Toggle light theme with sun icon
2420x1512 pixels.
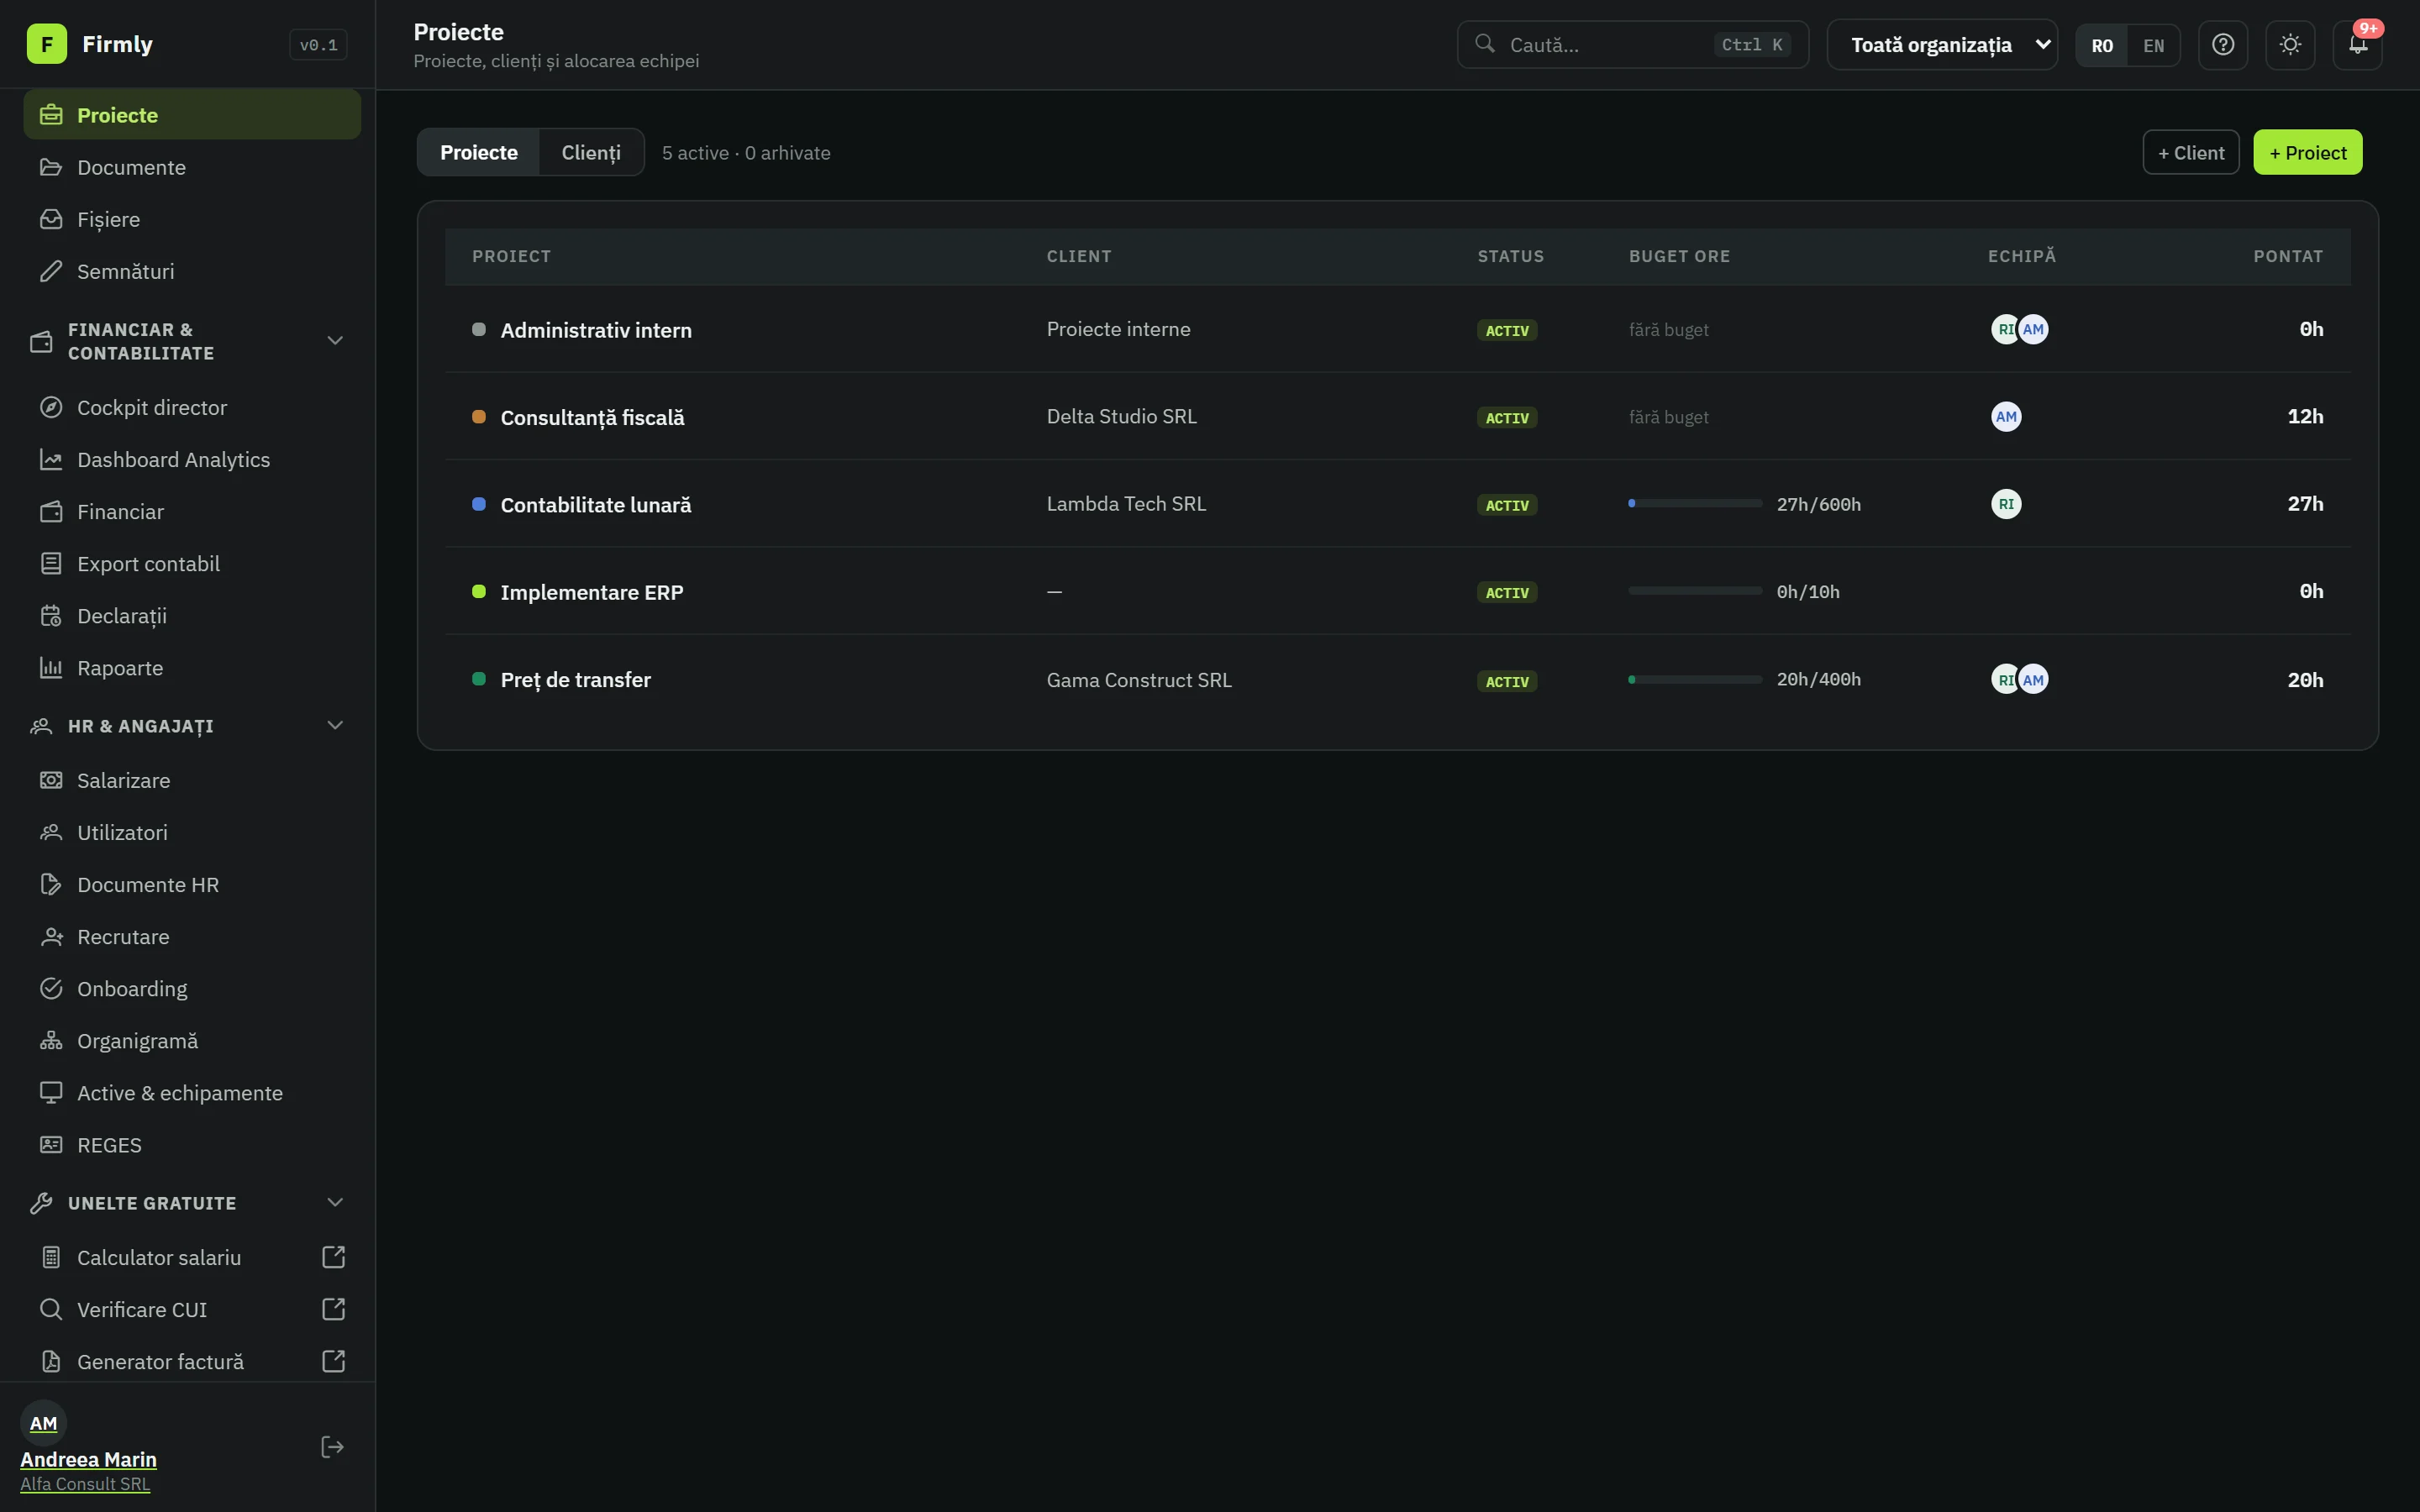tap(2290, 45)
